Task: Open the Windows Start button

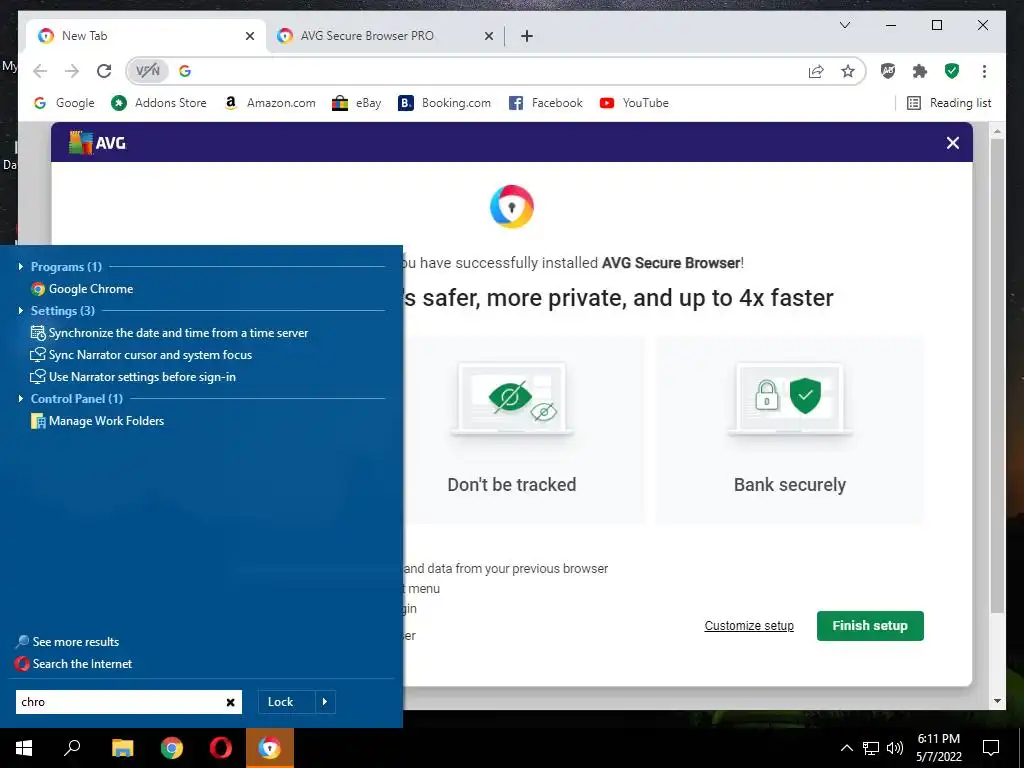Action: click(x=24, y=748)
